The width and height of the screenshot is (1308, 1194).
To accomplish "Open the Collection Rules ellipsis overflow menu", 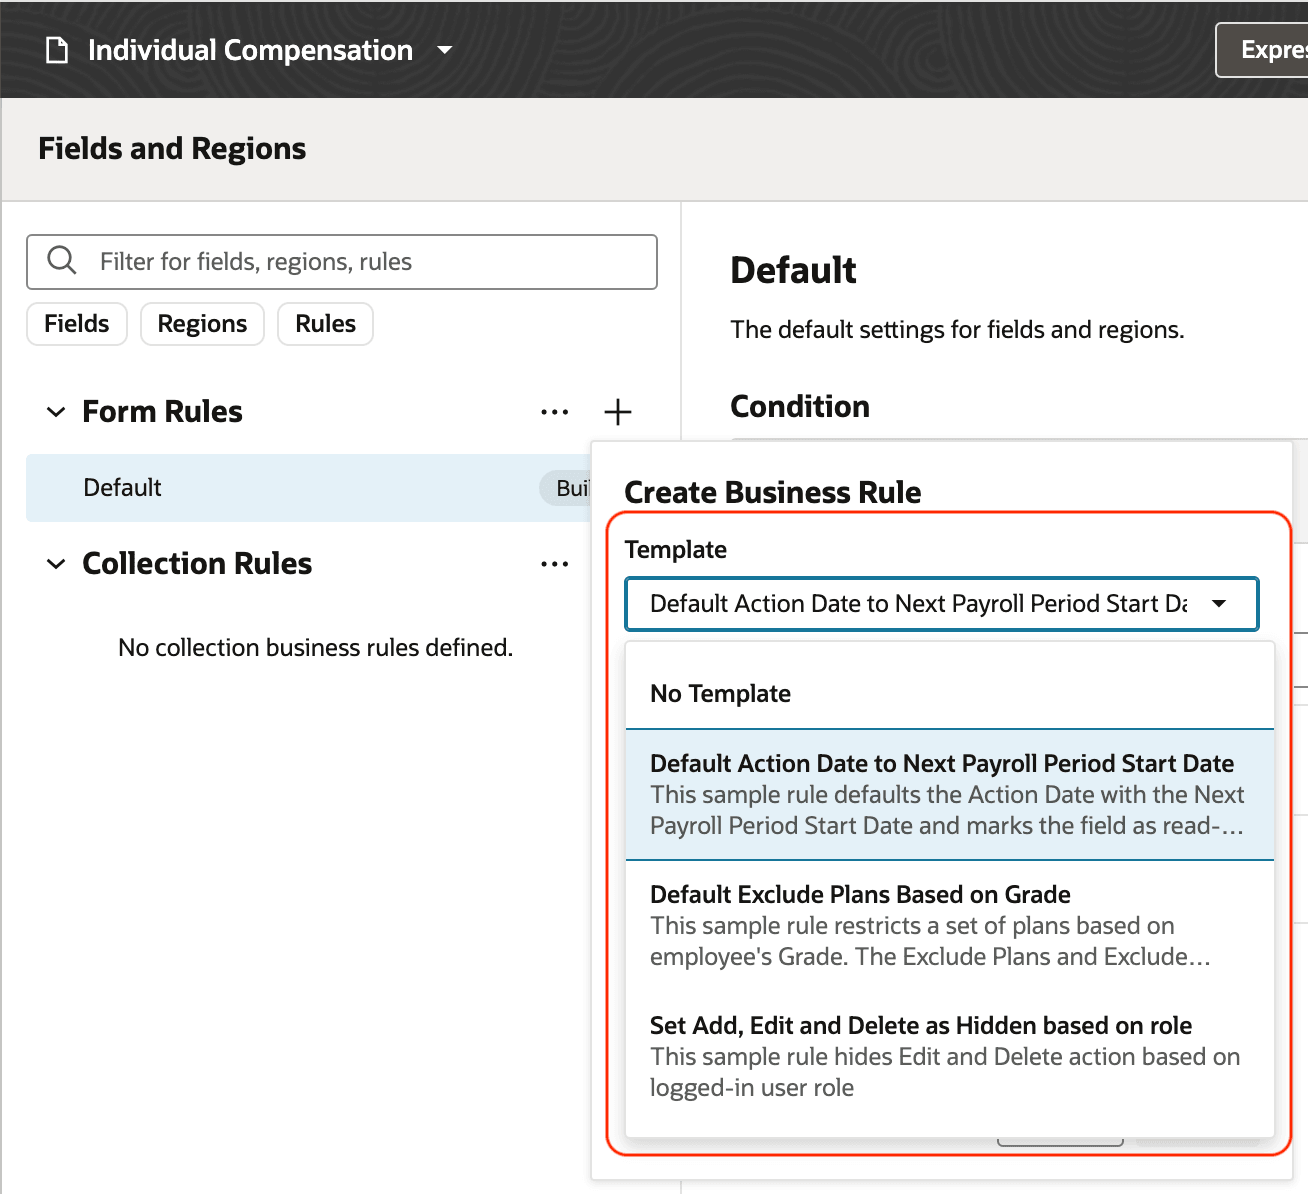I will point(554,563).
